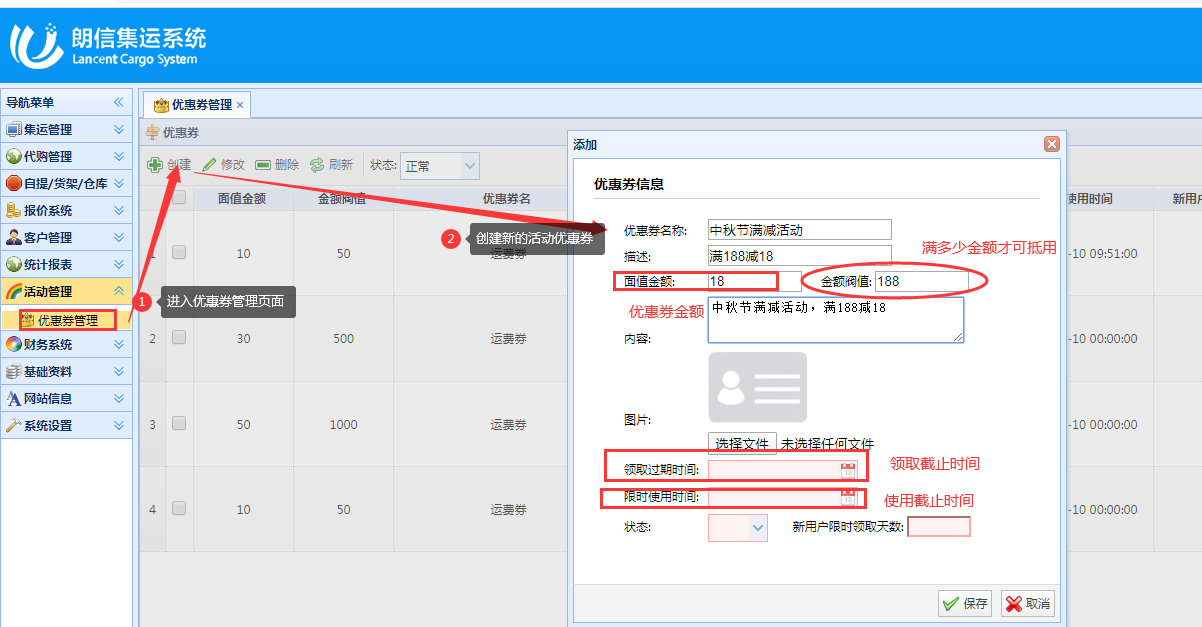1202x627 pixels.
Task: Expand the 系统设置 menu section
Action: pos(119,425)
